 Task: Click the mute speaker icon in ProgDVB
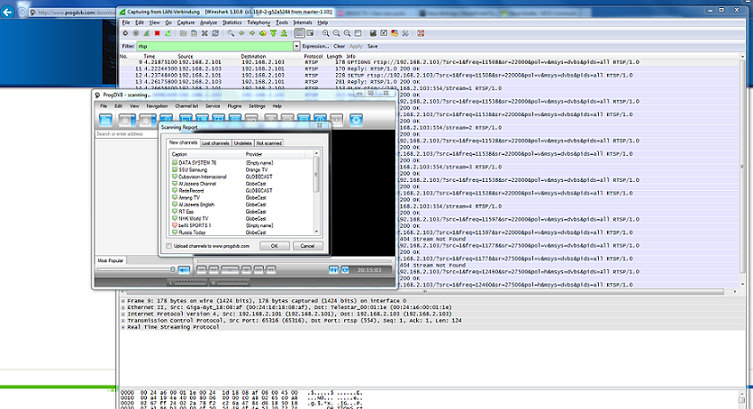(x=183, y=270)
